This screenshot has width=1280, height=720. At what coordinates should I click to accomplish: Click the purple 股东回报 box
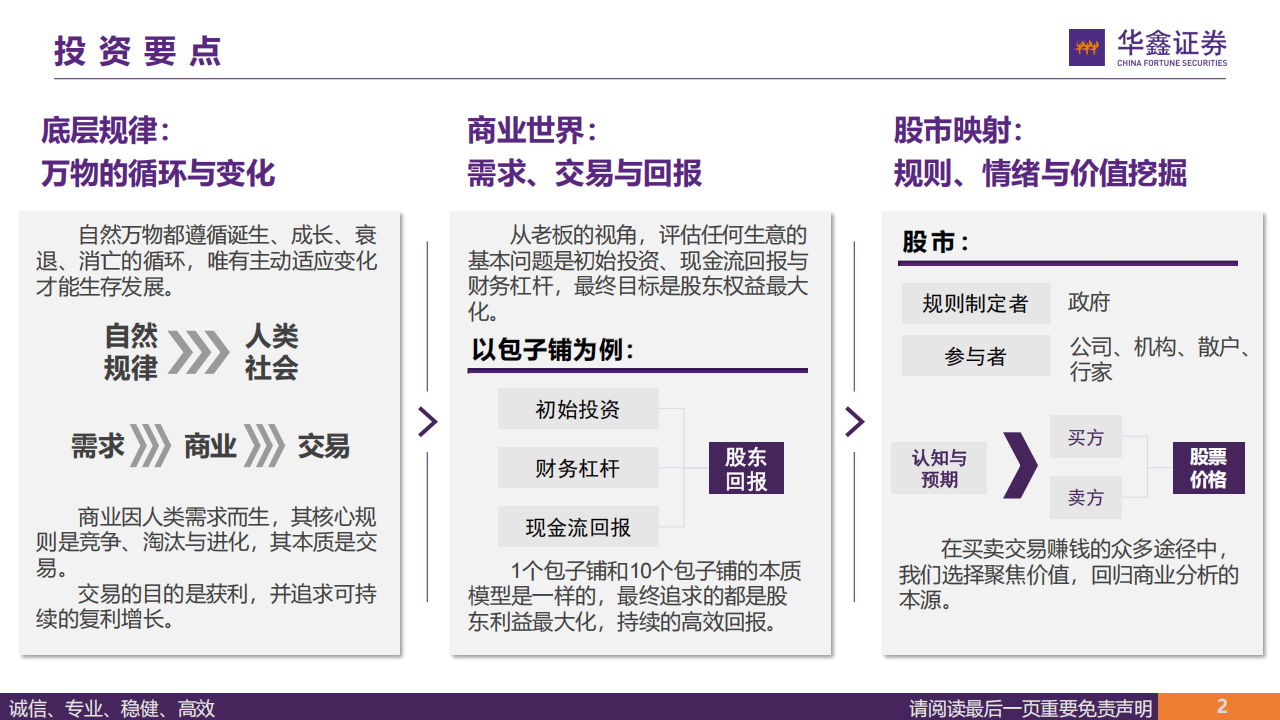(746, 468)
